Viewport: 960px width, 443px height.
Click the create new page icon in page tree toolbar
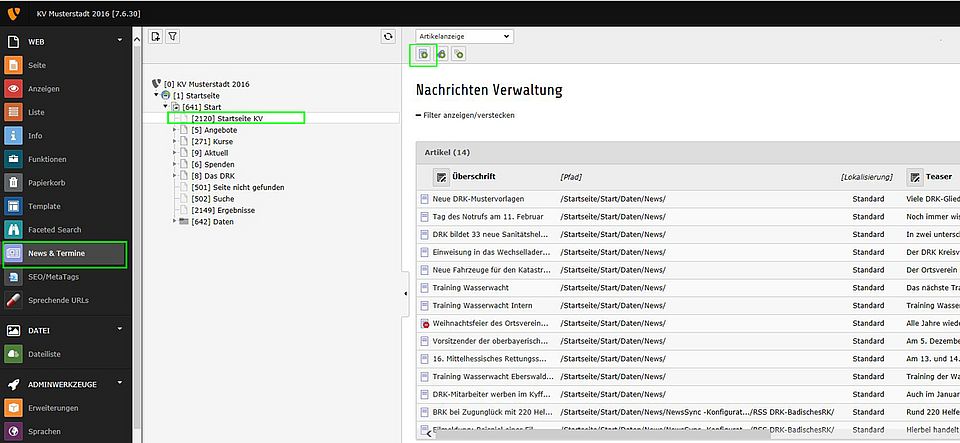156,36
